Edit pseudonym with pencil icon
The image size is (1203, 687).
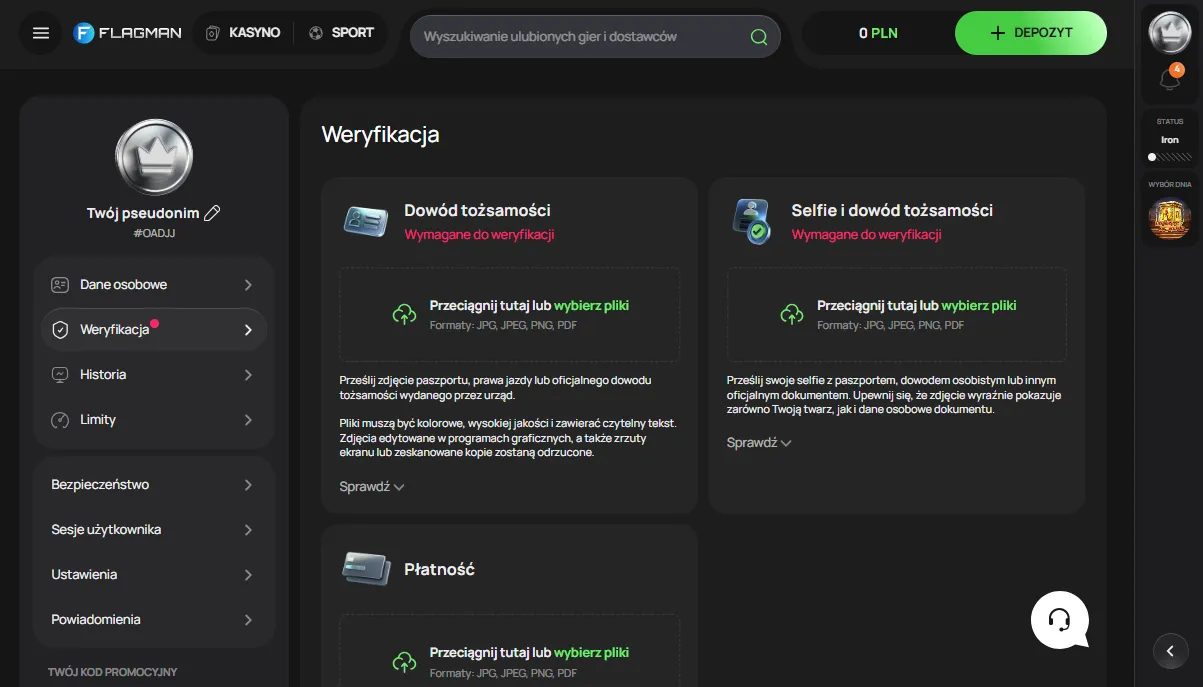click(x=212, y=213)
